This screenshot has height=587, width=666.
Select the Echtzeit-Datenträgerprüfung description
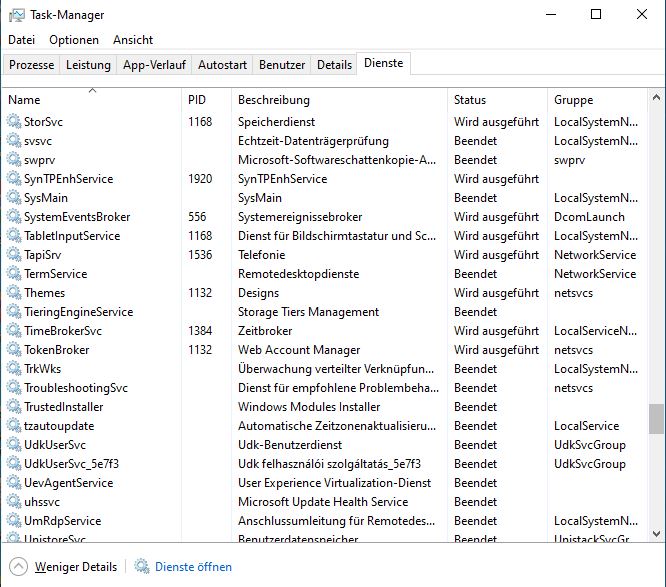(x=313, y=141)
